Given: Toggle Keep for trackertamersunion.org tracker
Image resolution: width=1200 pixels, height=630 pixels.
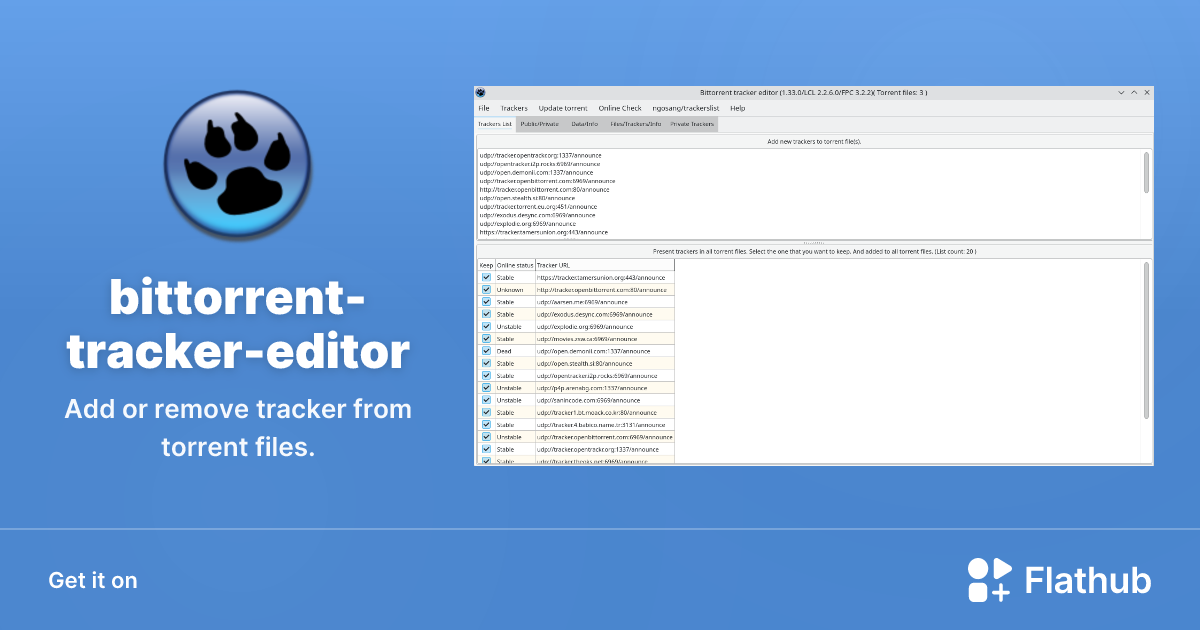Looking at the screenshot, I should (486, 278).
